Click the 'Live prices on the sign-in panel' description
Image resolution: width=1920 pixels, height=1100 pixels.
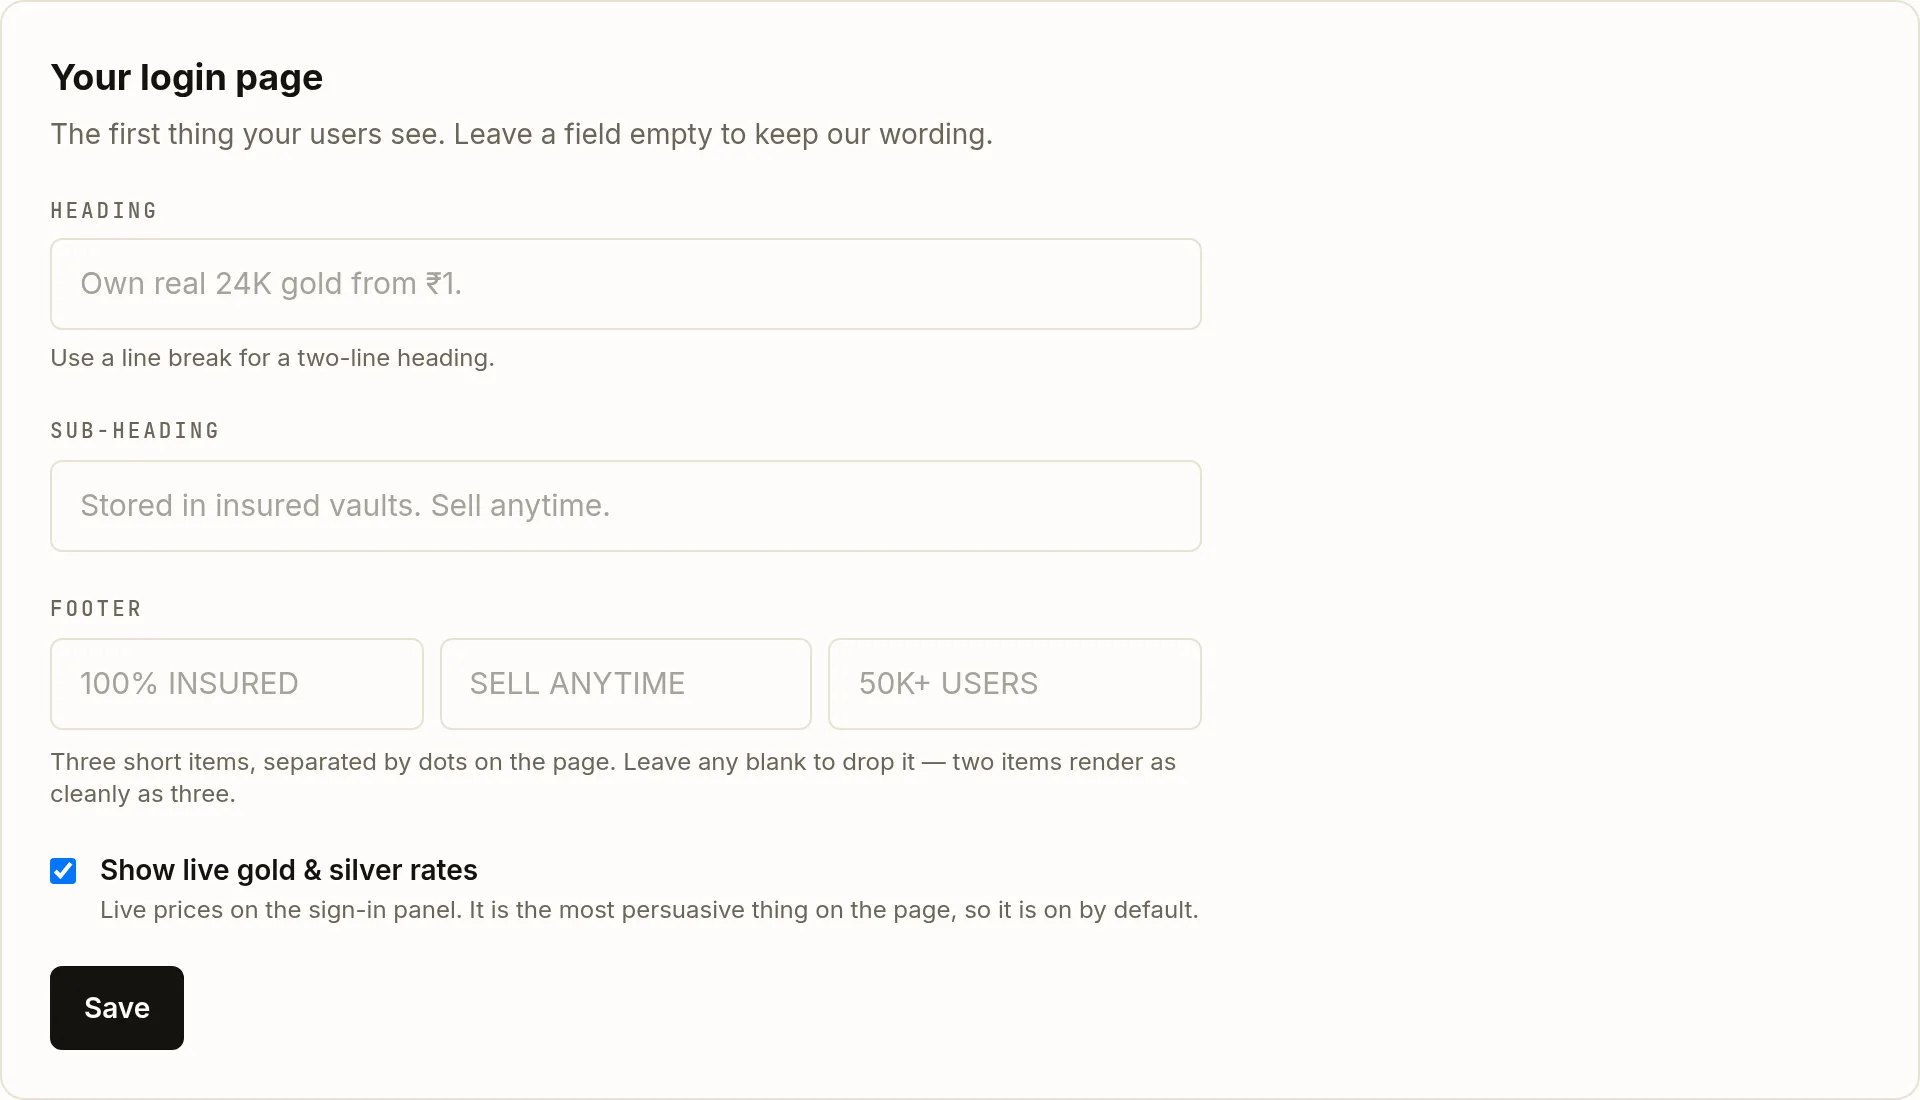coord(649,910)
